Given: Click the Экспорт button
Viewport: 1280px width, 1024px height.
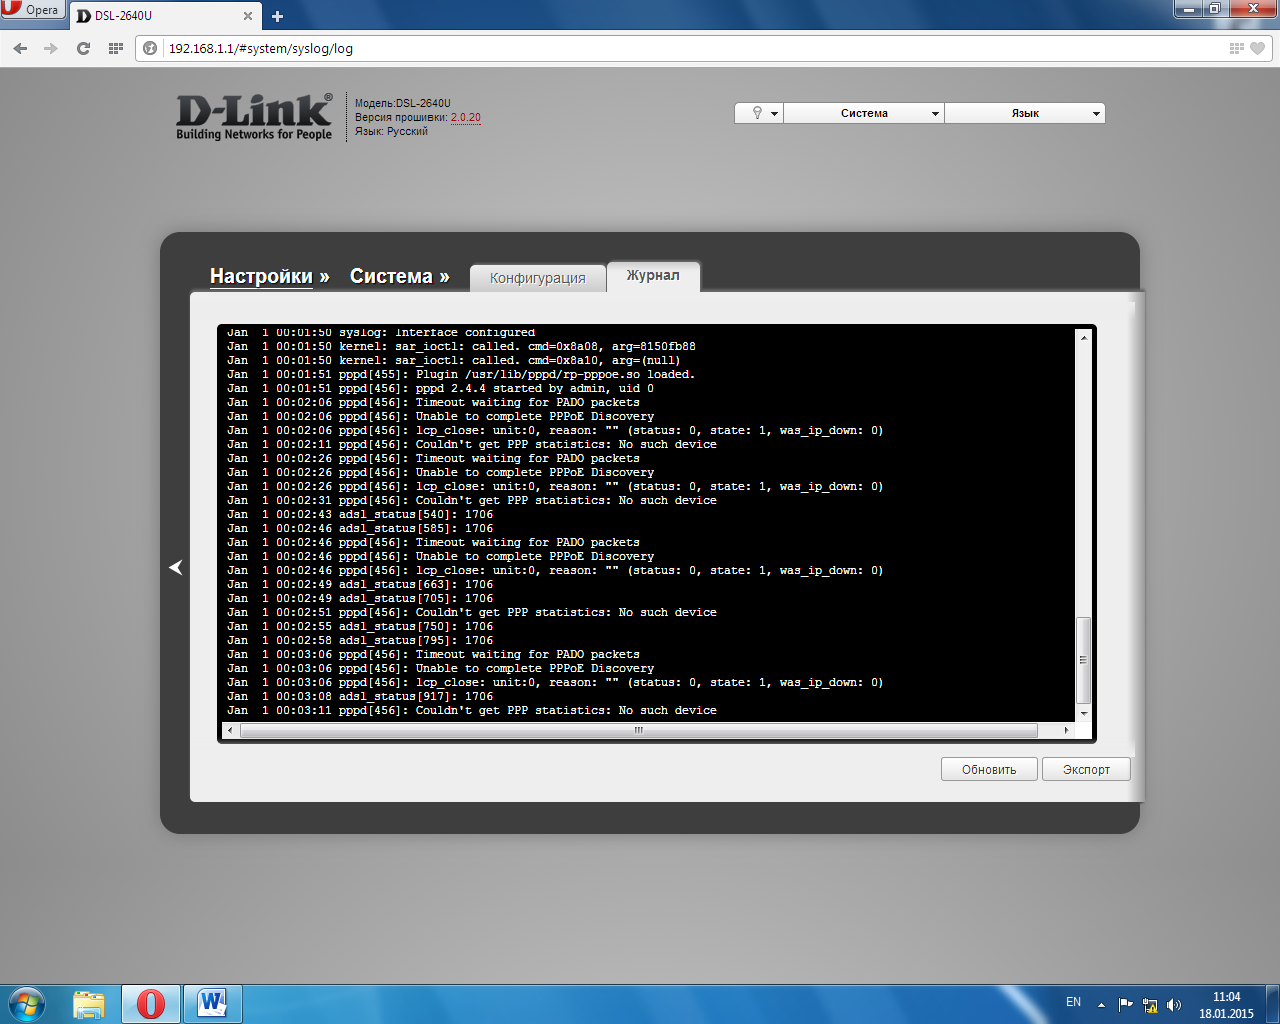Looking at the screenshot, I should click(x=1086, y=769).
